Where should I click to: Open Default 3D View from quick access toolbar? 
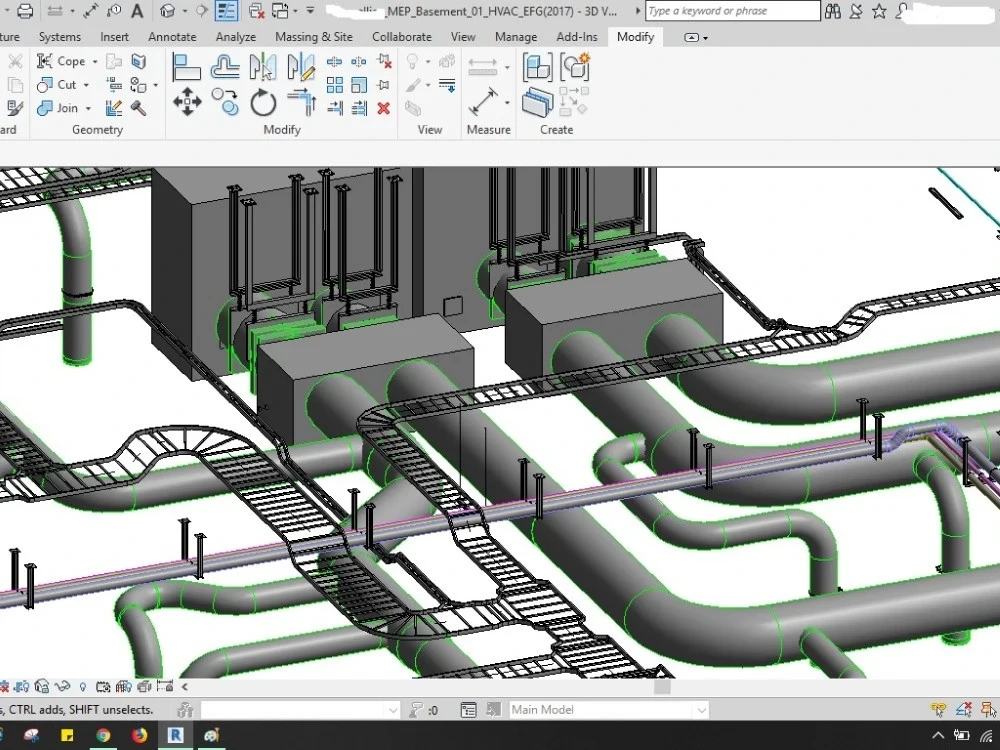point(167,11)
